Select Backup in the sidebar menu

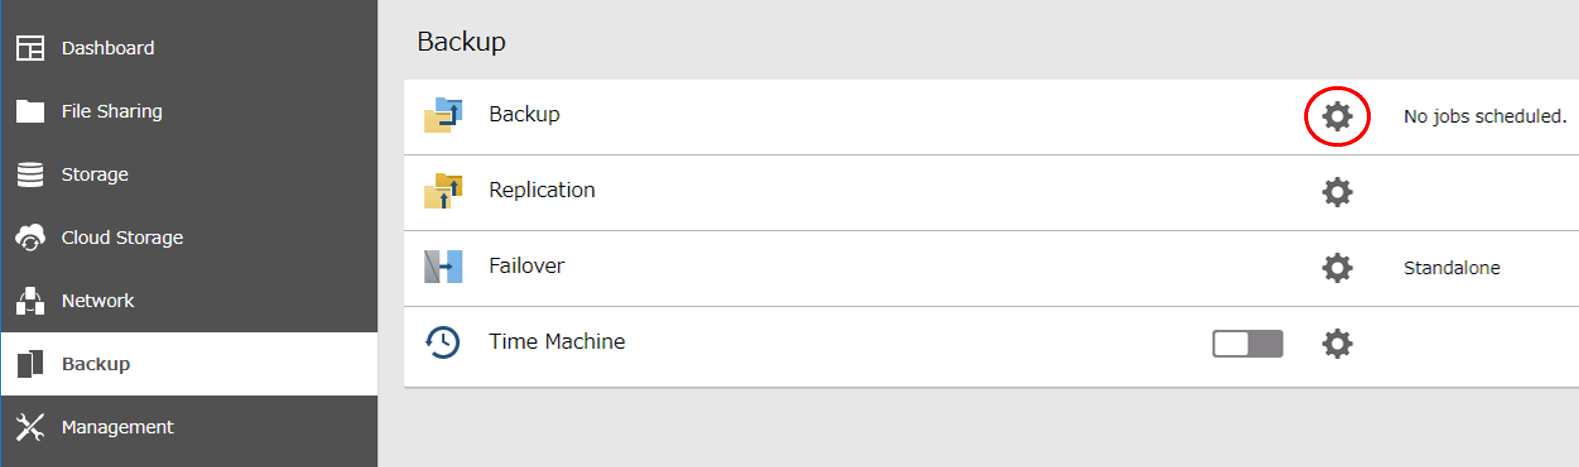point(95,364)
